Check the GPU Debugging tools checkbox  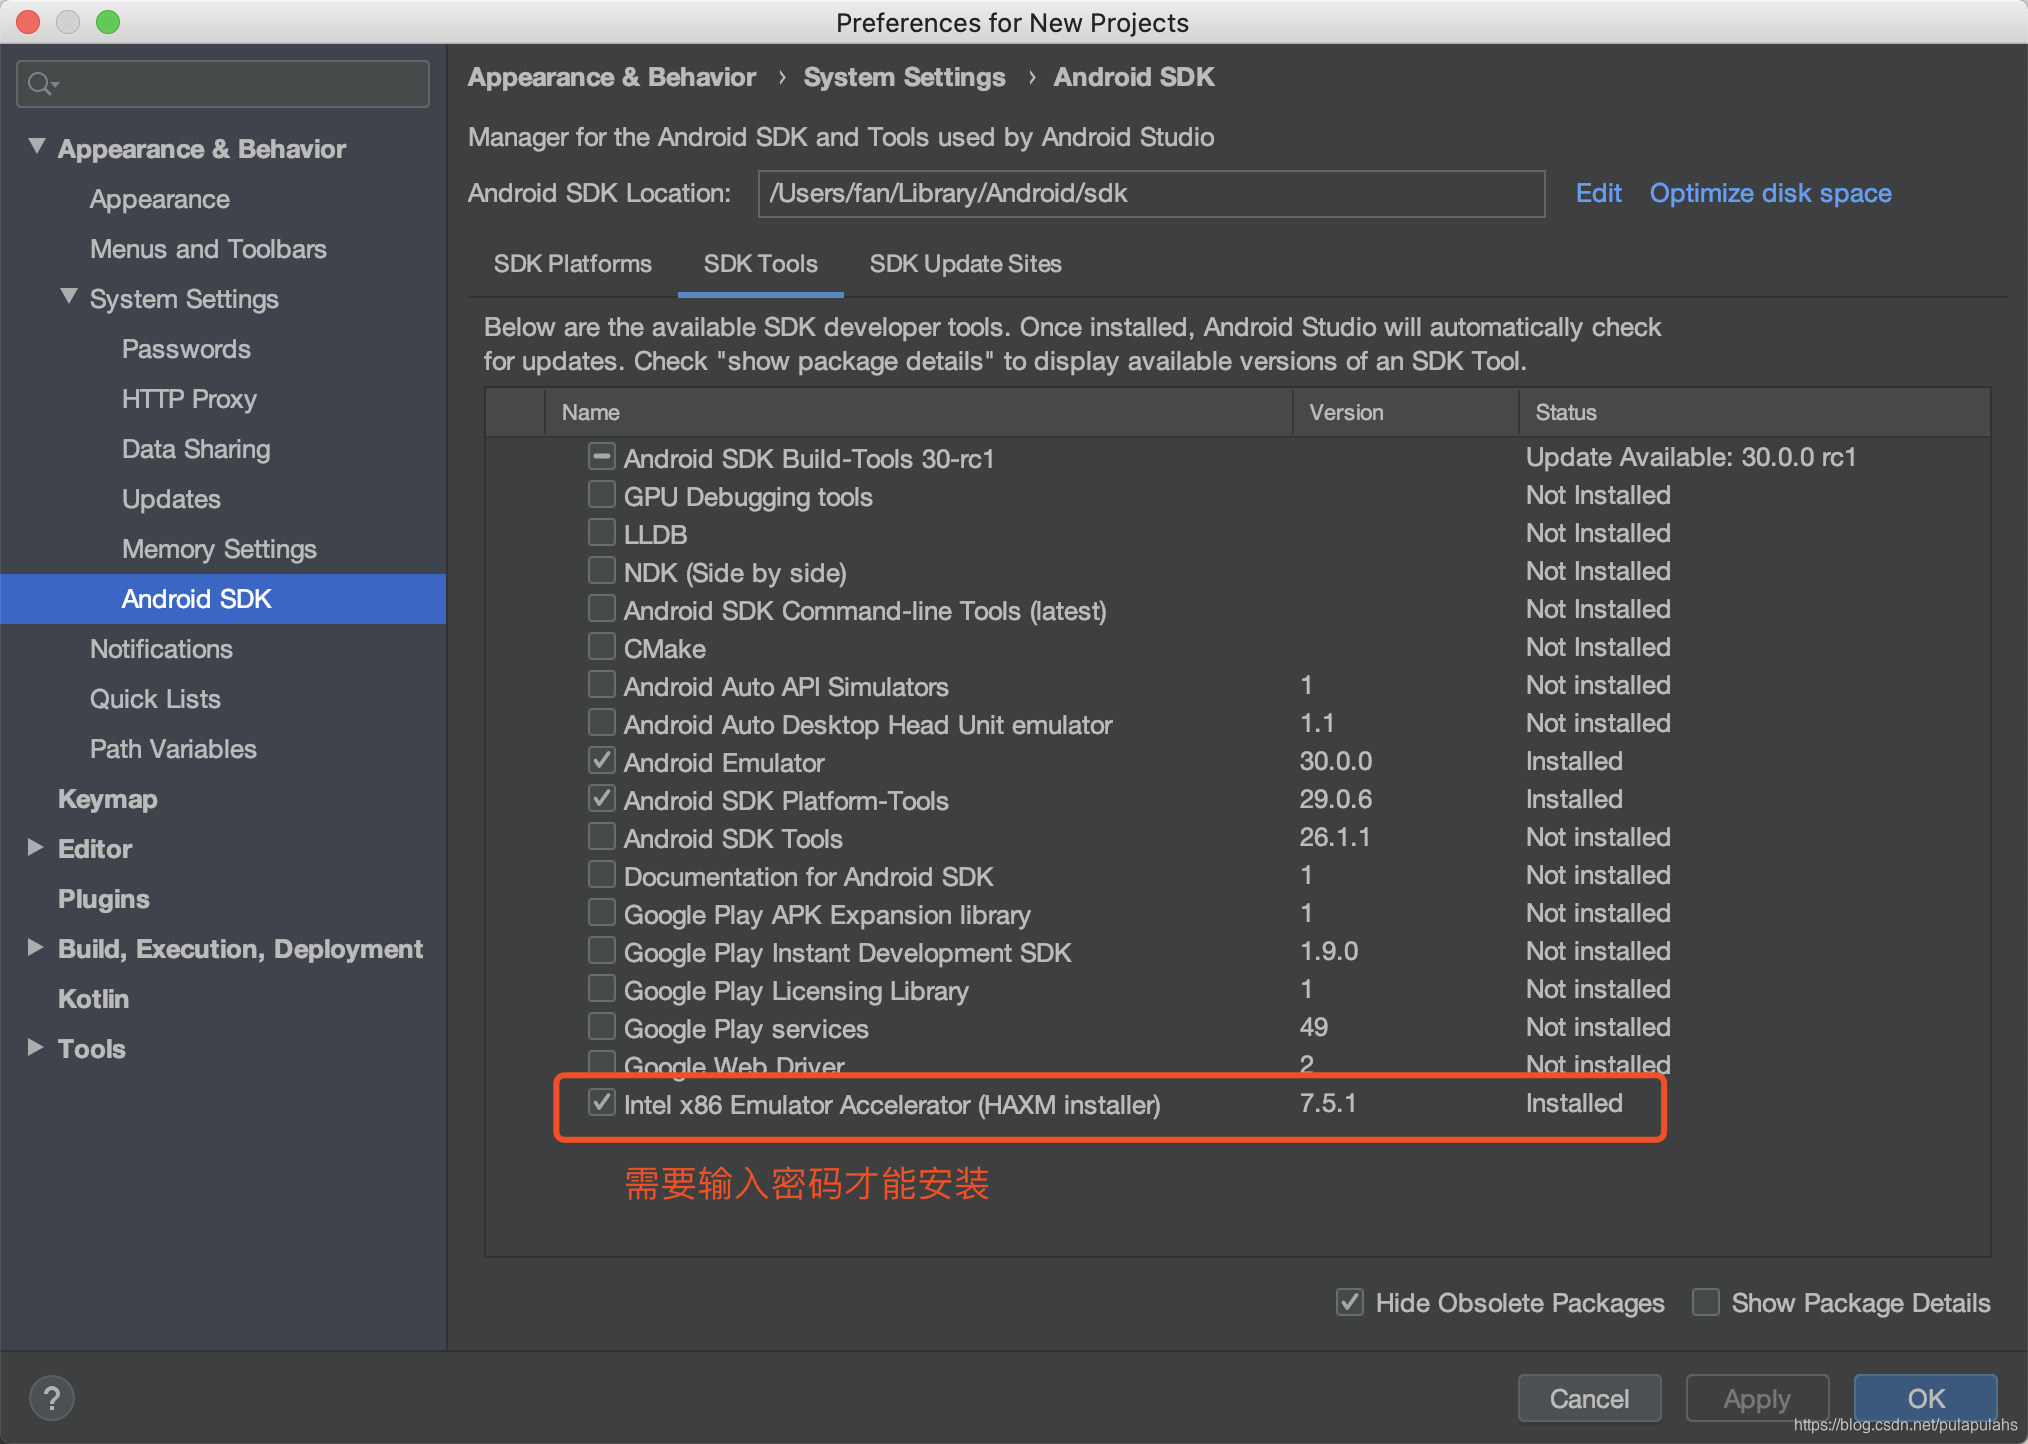pos(601,495)
